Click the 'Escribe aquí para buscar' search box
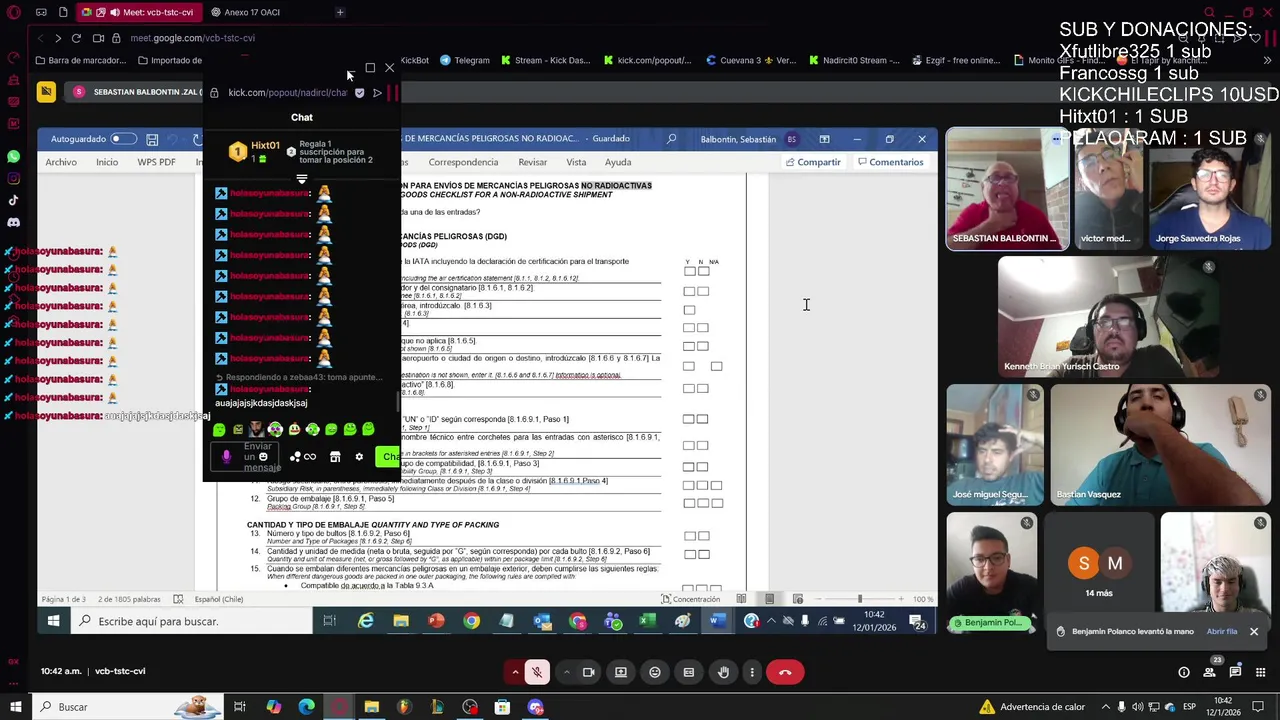Viewport: 1280px width, 720px height. pyautogui.click(x=192, y=621)
